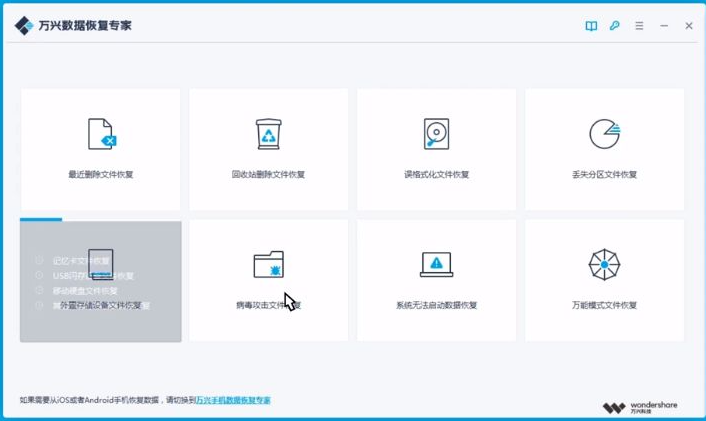Choose the all-around mode wheel icon

[x=604, y=264]
